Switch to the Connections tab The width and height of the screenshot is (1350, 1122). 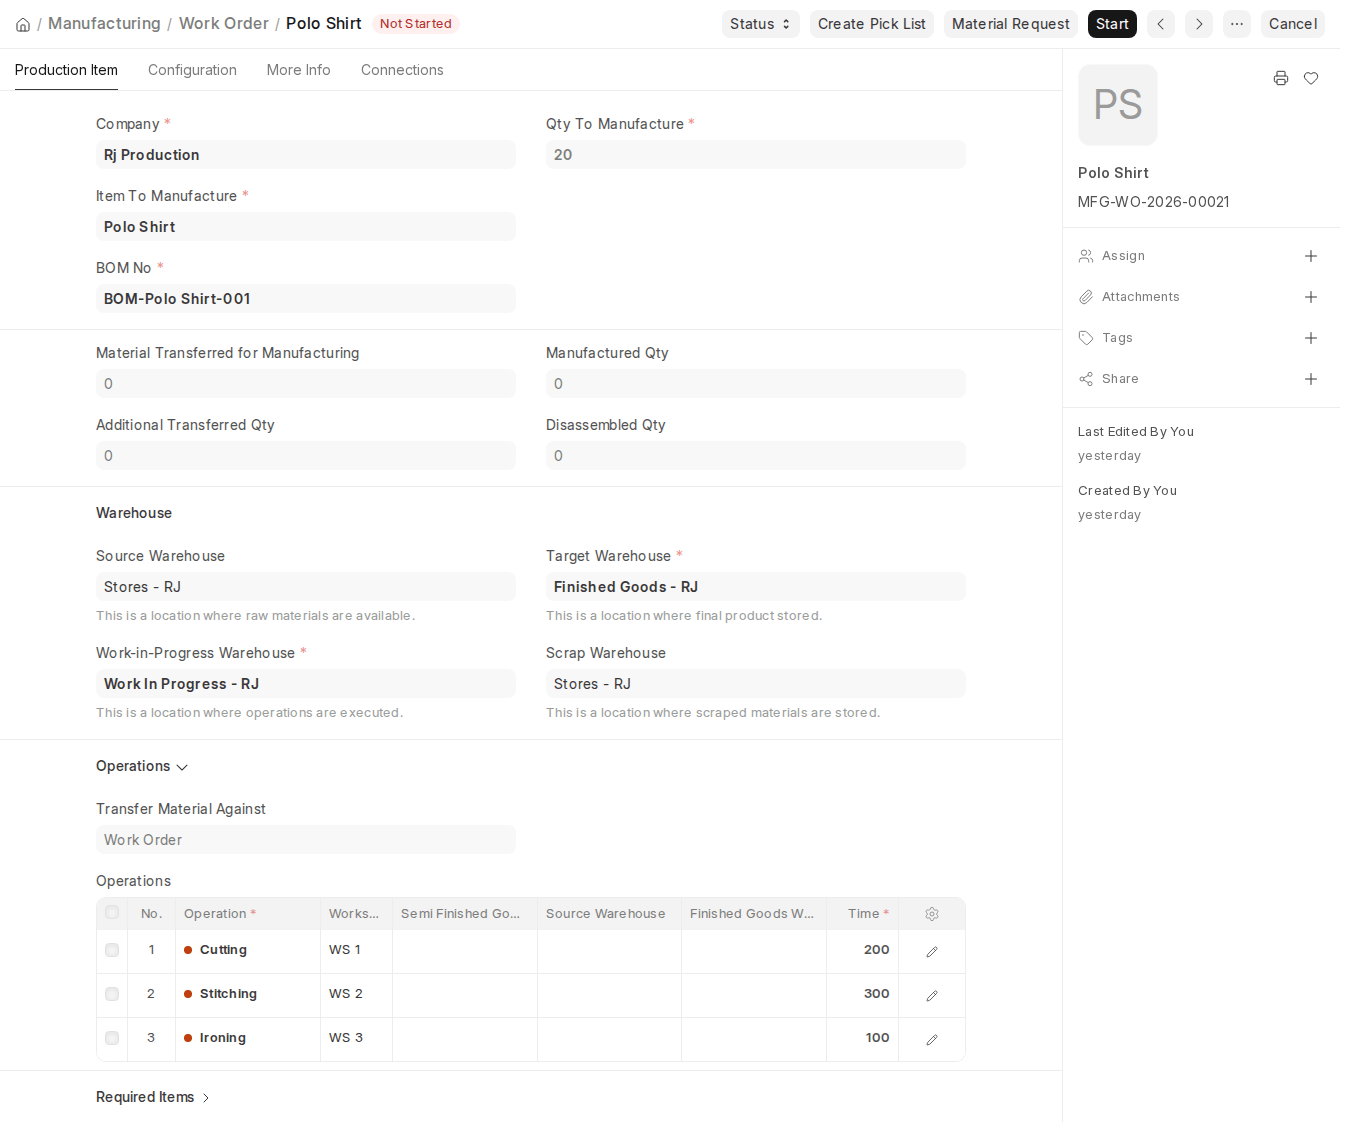[x=402, y=70]
